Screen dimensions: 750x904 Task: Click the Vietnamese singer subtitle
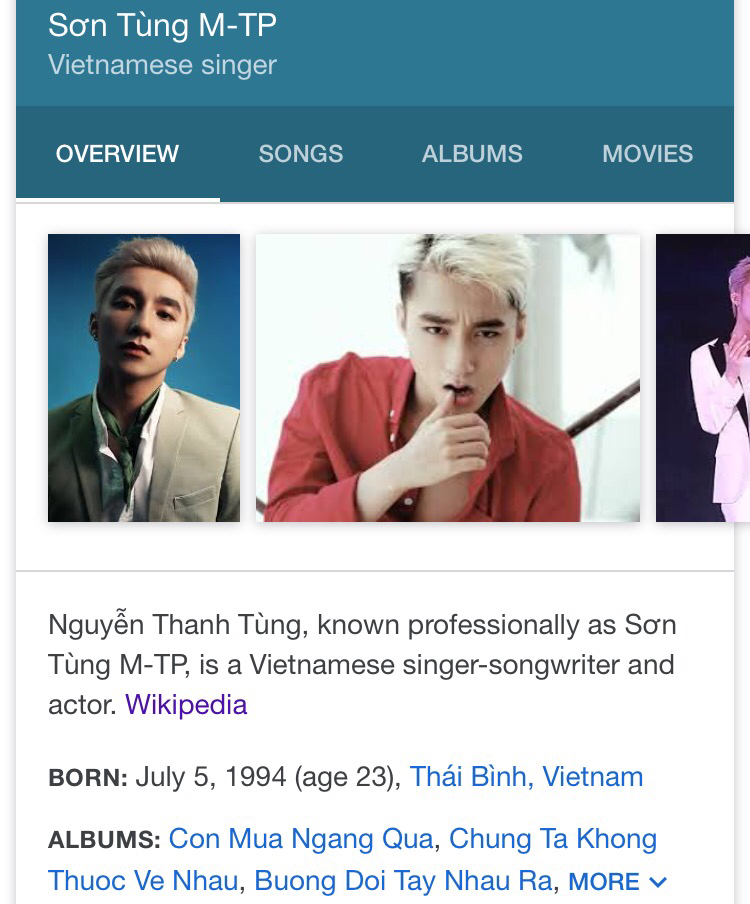point(162,66)
